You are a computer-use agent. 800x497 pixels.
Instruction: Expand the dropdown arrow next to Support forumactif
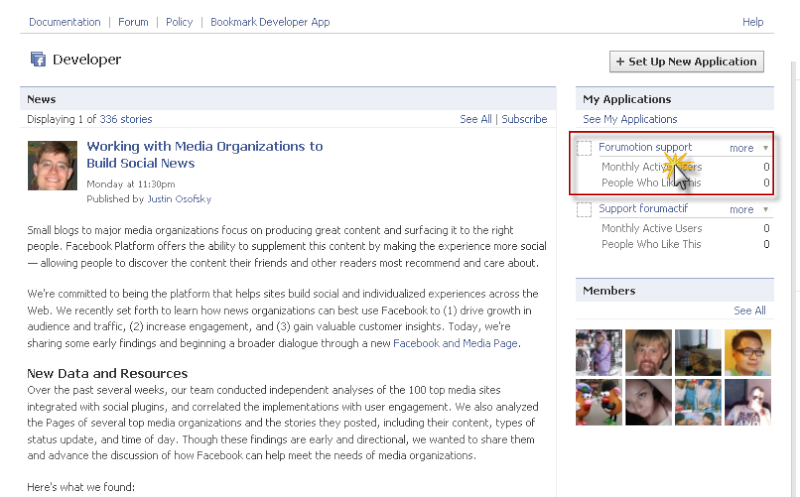[x=765, y=209]
